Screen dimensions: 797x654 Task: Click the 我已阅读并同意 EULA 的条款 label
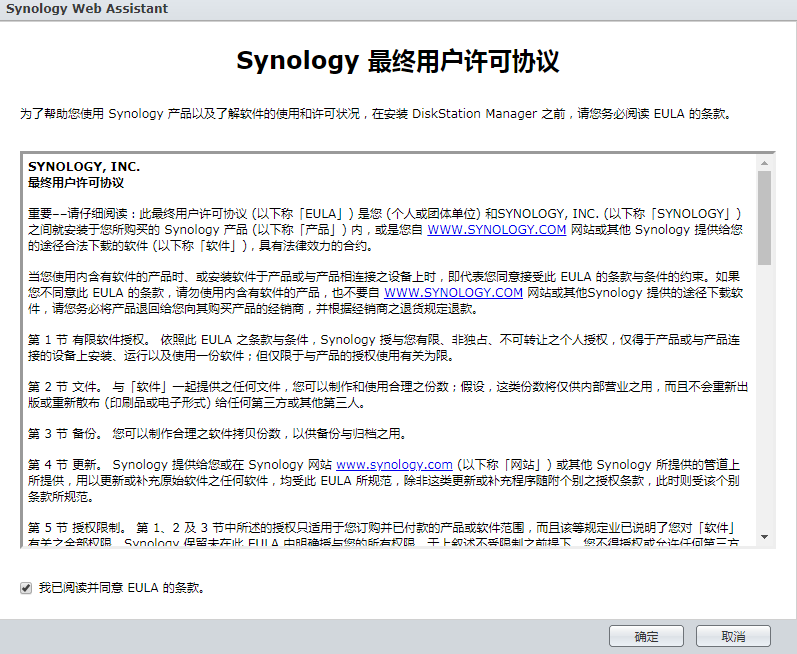point(122,588)
